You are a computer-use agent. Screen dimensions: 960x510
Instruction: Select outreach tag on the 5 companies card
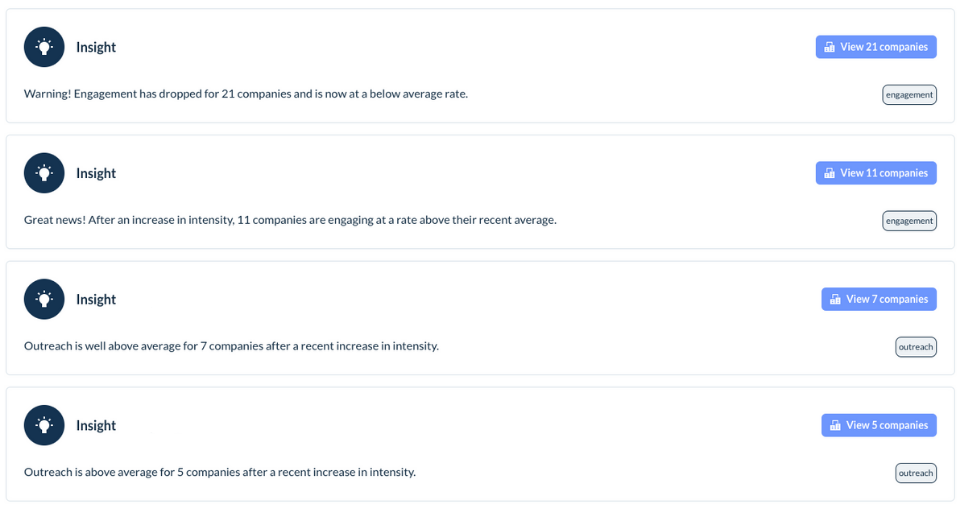[916, 473]
